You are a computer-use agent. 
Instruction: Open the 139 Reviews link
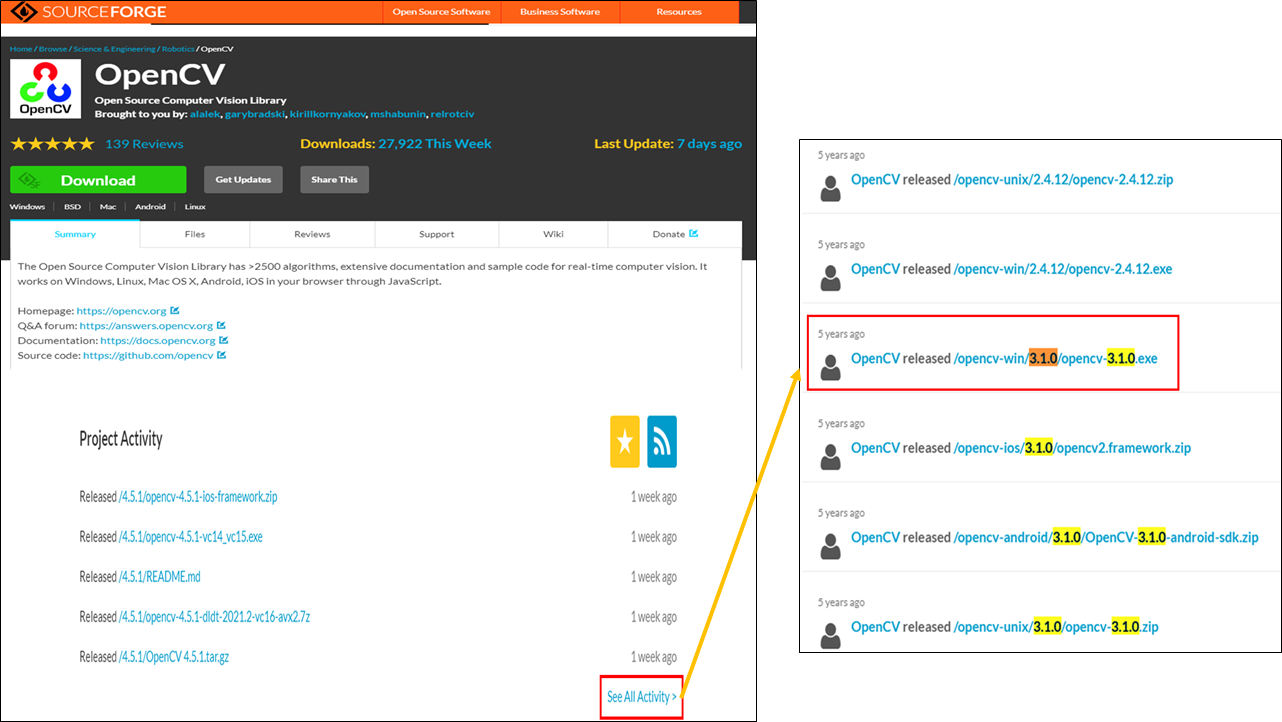click(144, 144)
